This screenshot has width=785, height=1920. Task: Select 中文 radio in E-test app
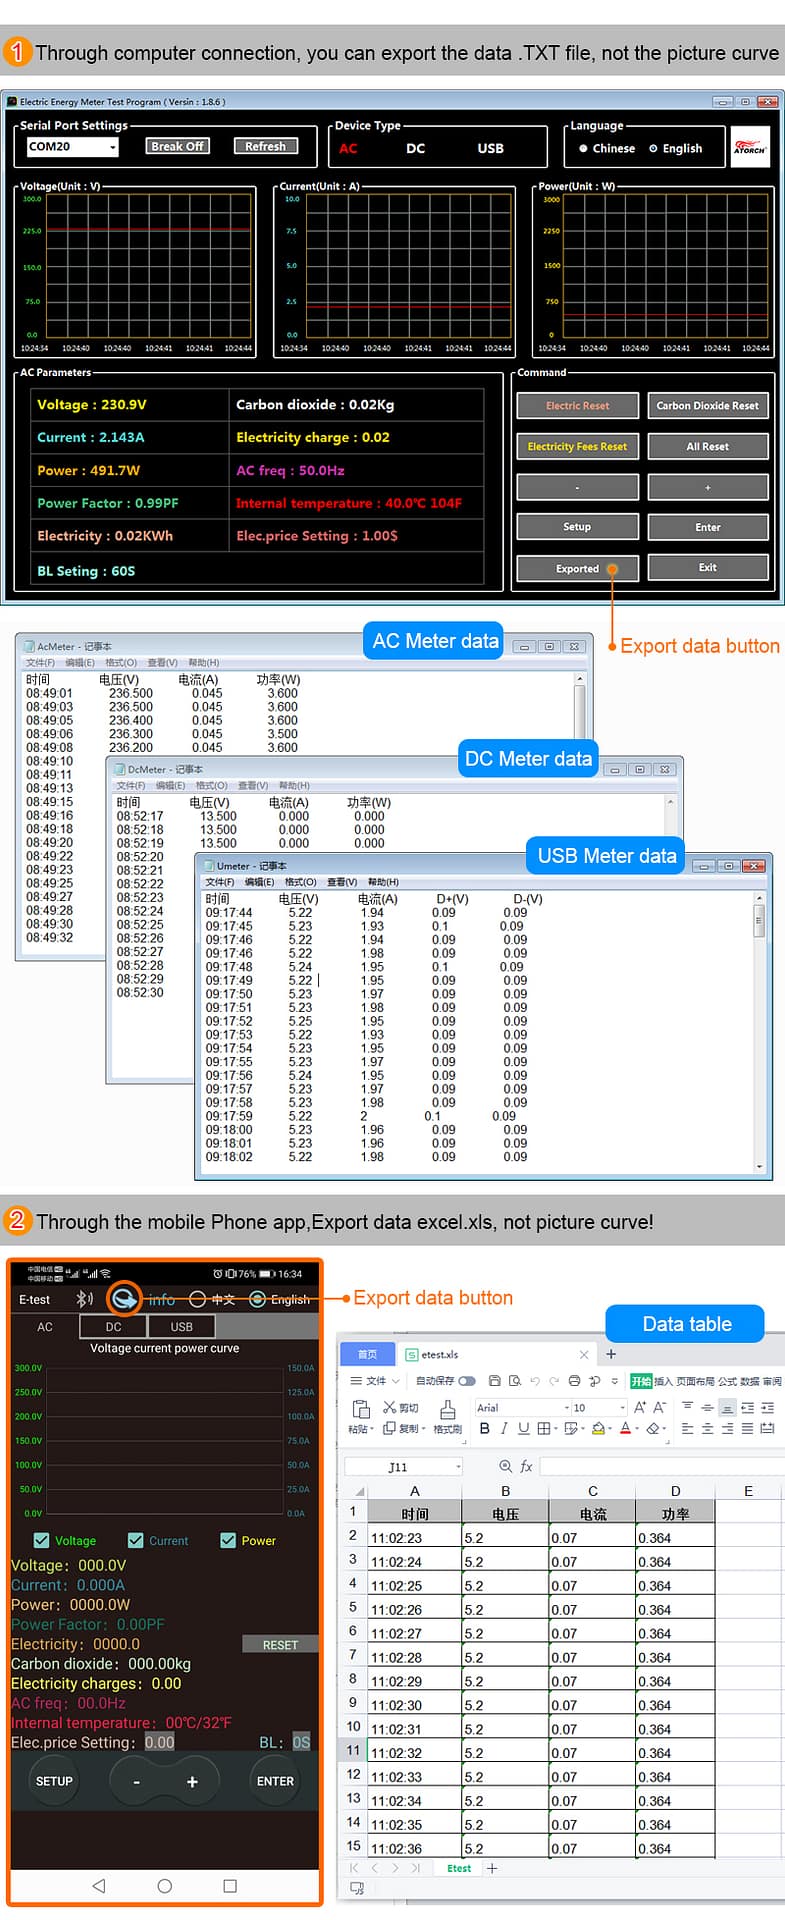click(197, 1299)
